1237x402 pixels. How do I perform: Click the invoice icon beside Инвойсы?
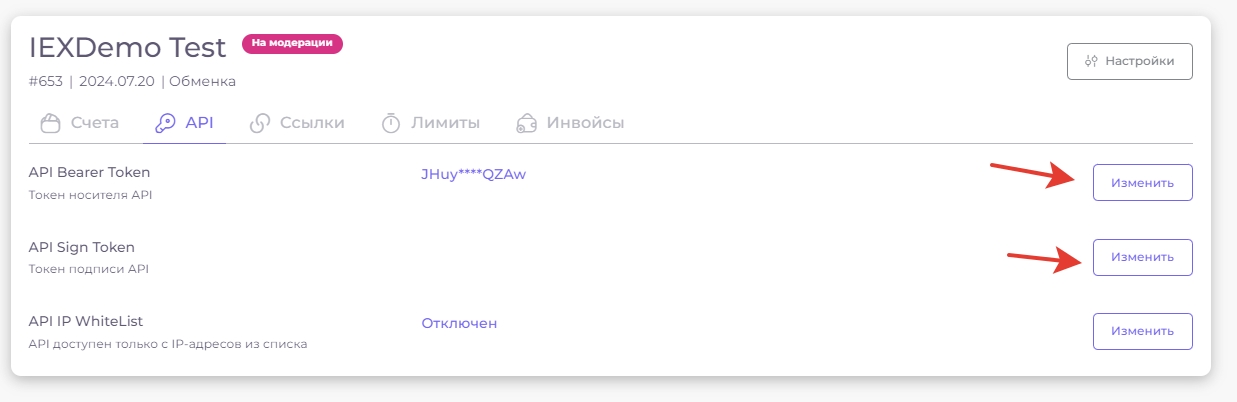pyautogui.click(x=526, y=124)
